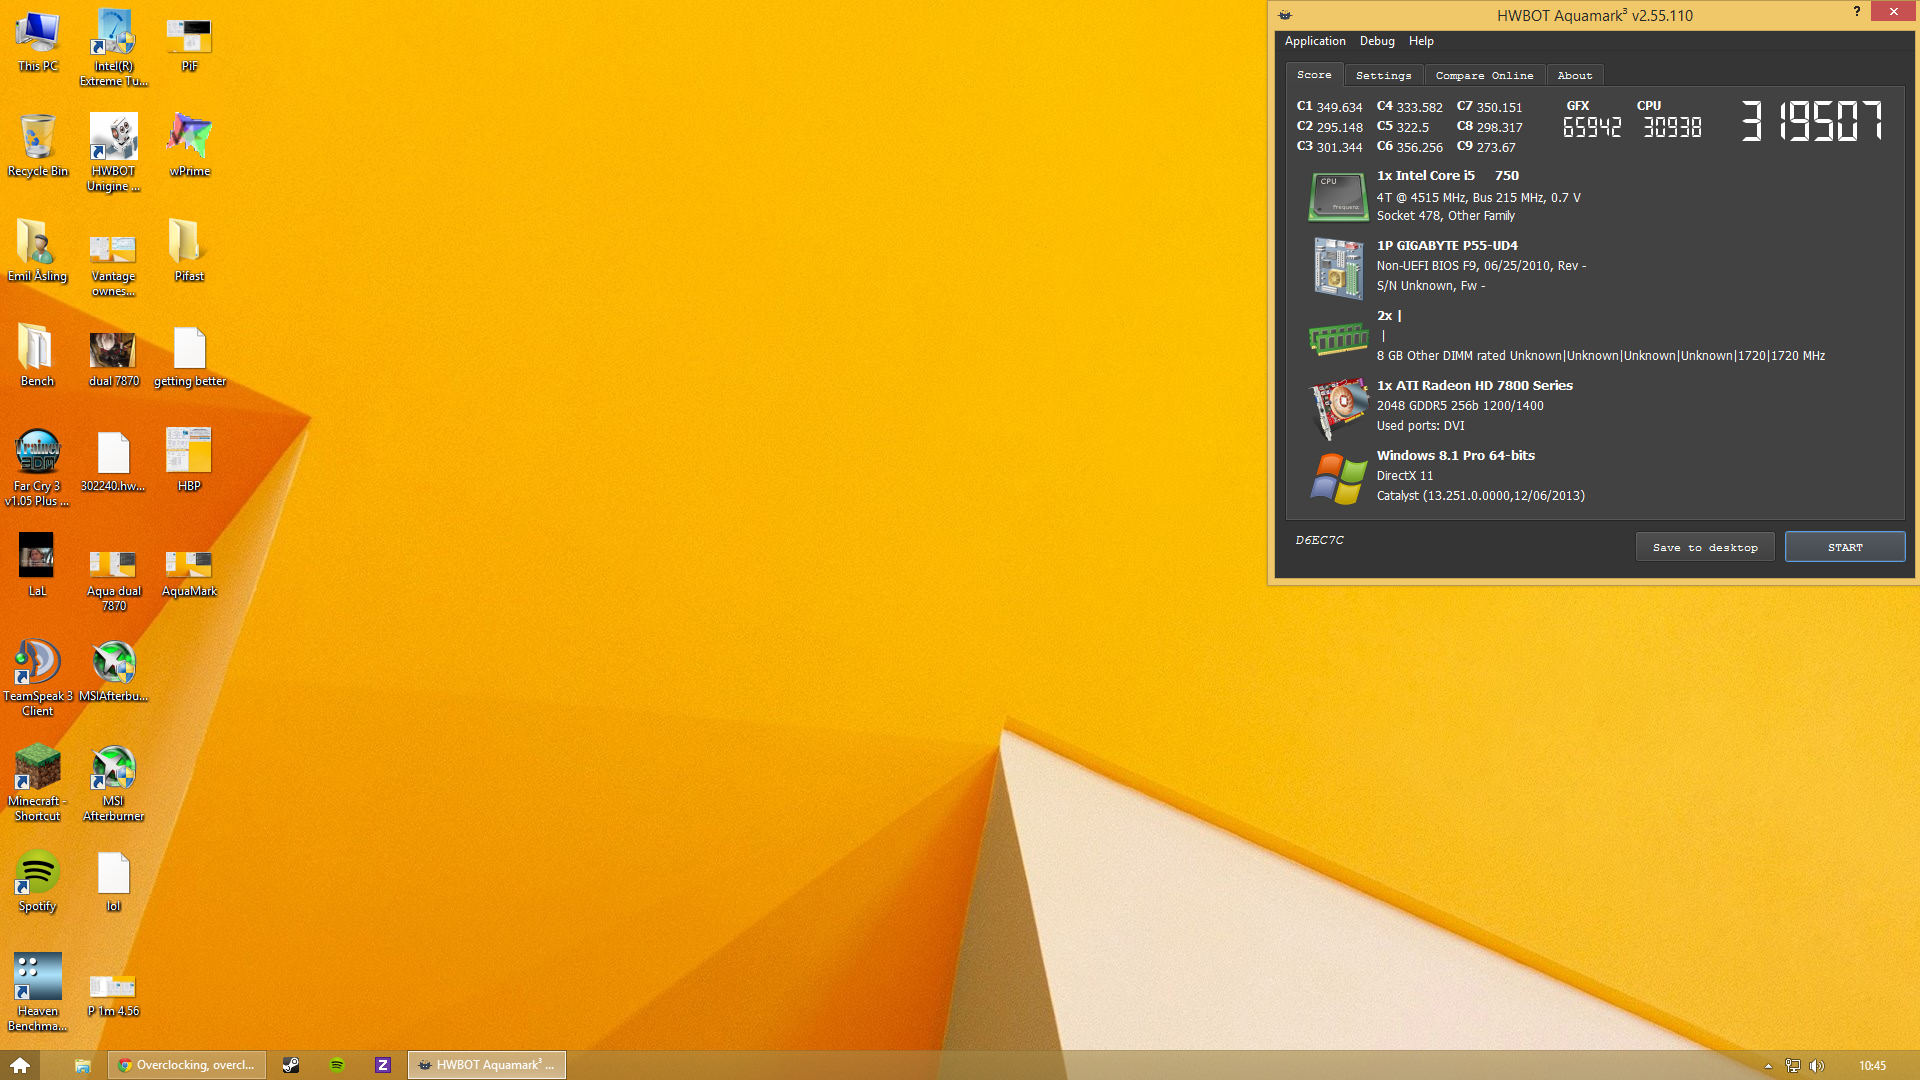Click the total score 319507

(1811, 121)
